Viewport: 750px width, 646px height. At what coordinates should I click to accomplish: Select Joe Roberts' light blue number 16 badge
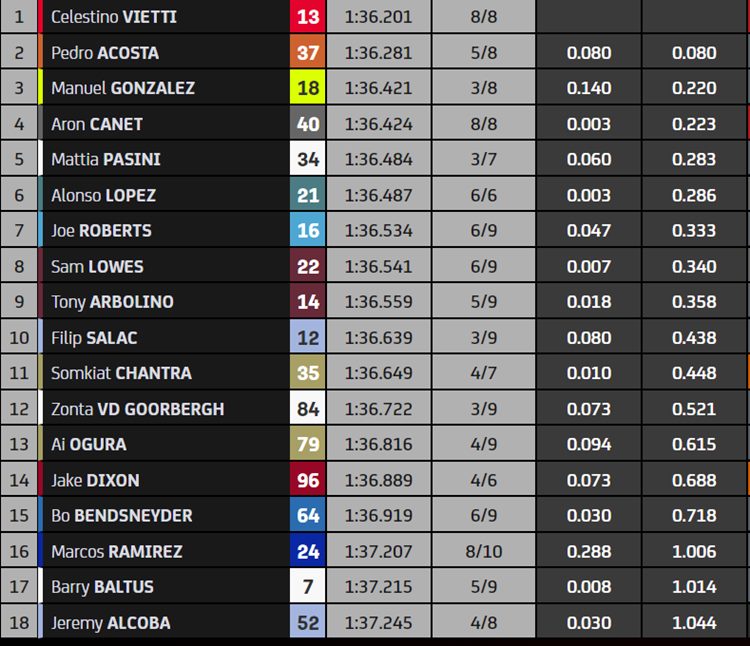pyautogui.click(x=308, y=230)
